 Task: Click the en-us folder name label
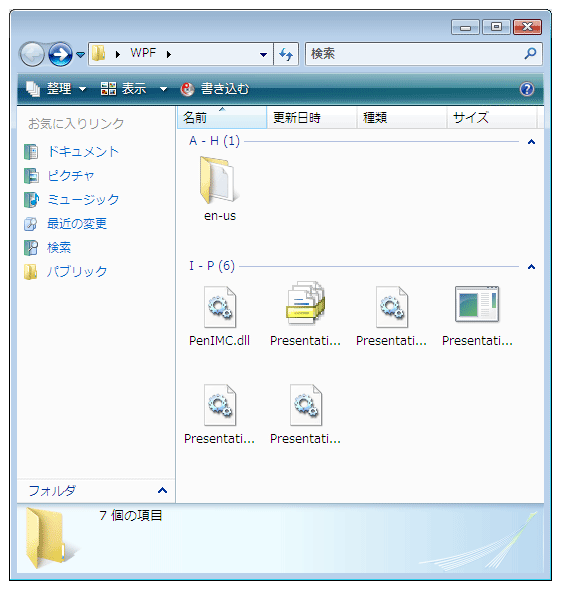click(x=220, y=216)
